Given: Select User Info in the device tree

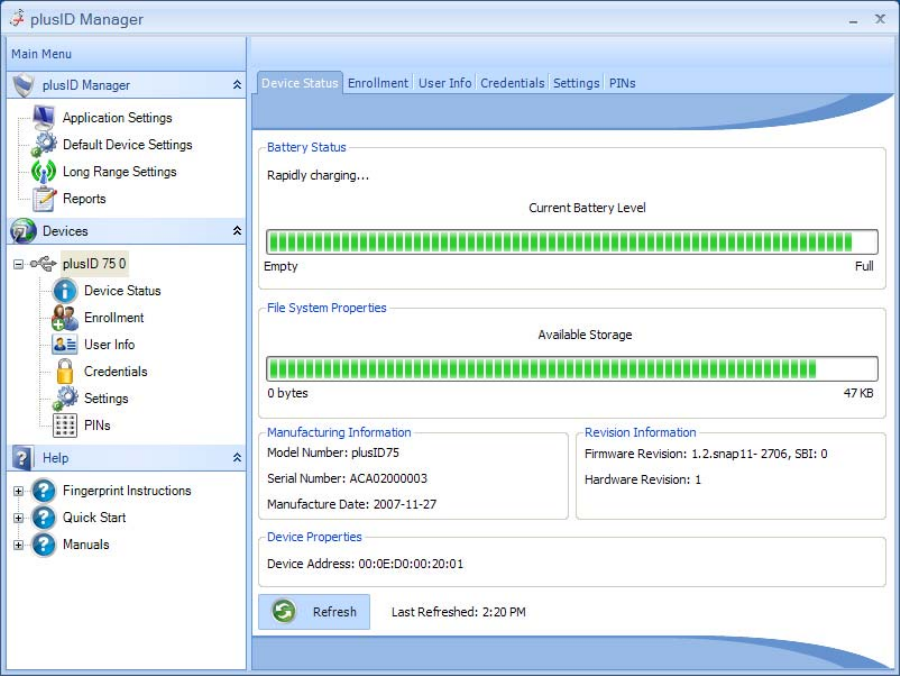Looking at the screenshot, I should pos(109,344).
